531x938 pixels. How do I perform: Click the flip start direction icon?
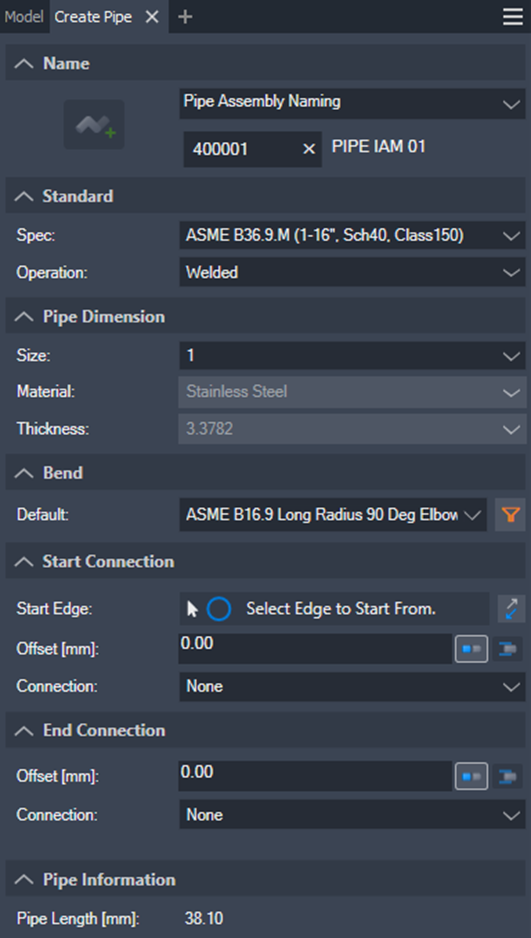pyautogui.click(x=511, y=609)
